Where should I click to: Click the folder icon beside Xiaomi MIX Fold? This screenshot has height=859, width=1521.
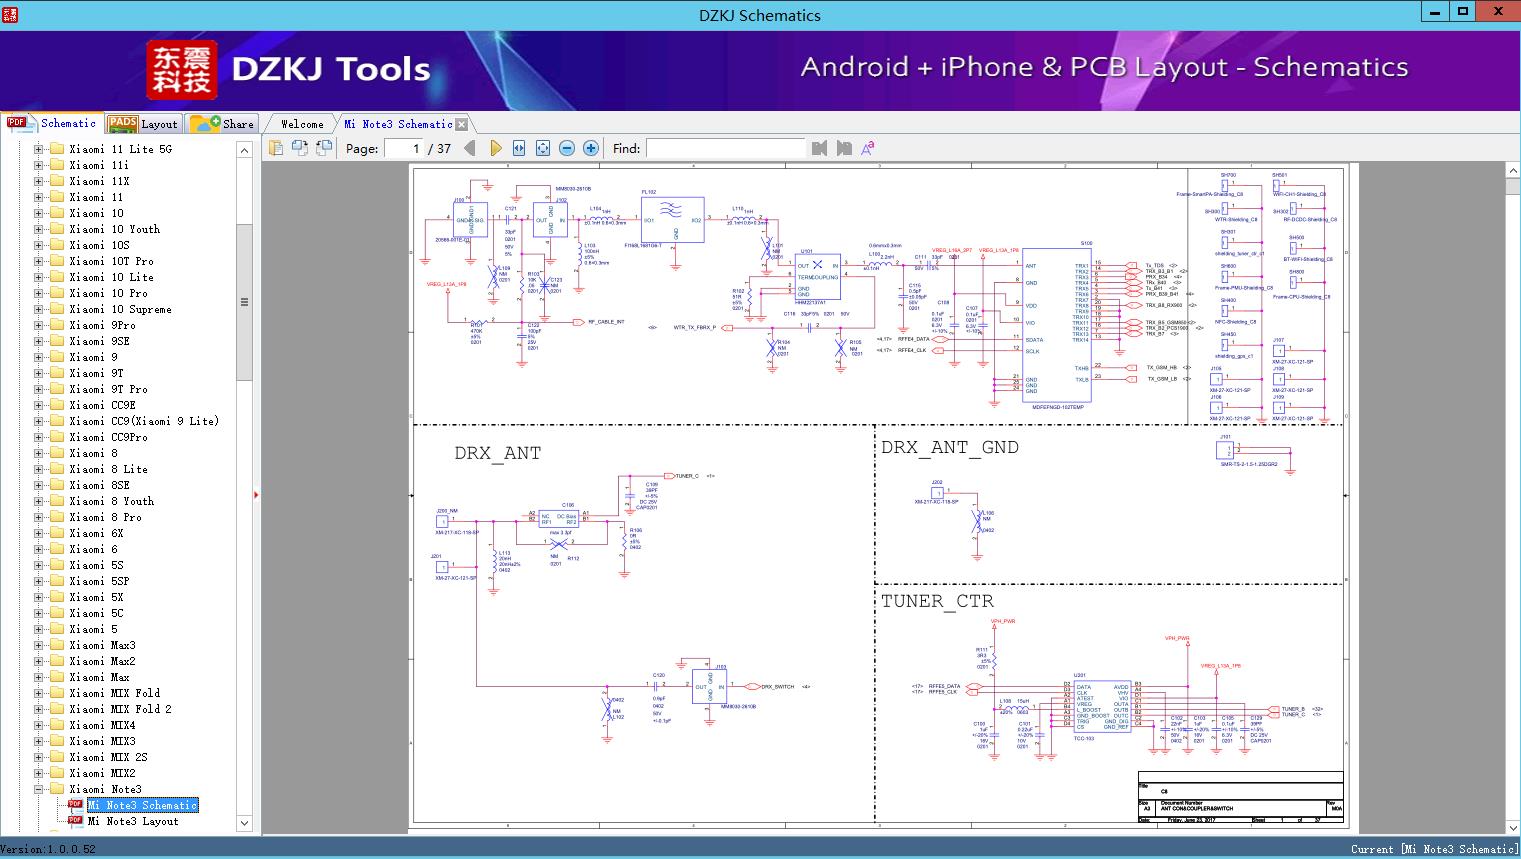click(x=57, y=693)
